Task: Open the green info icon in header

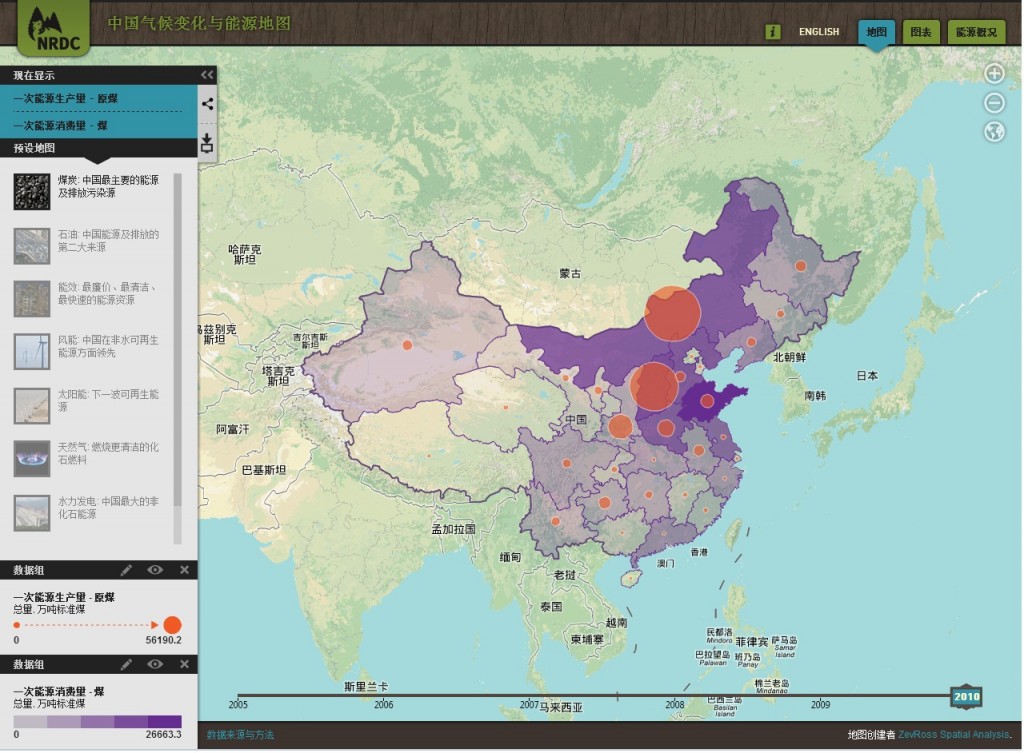Action: pyautogui.click(x=772, y=32)
